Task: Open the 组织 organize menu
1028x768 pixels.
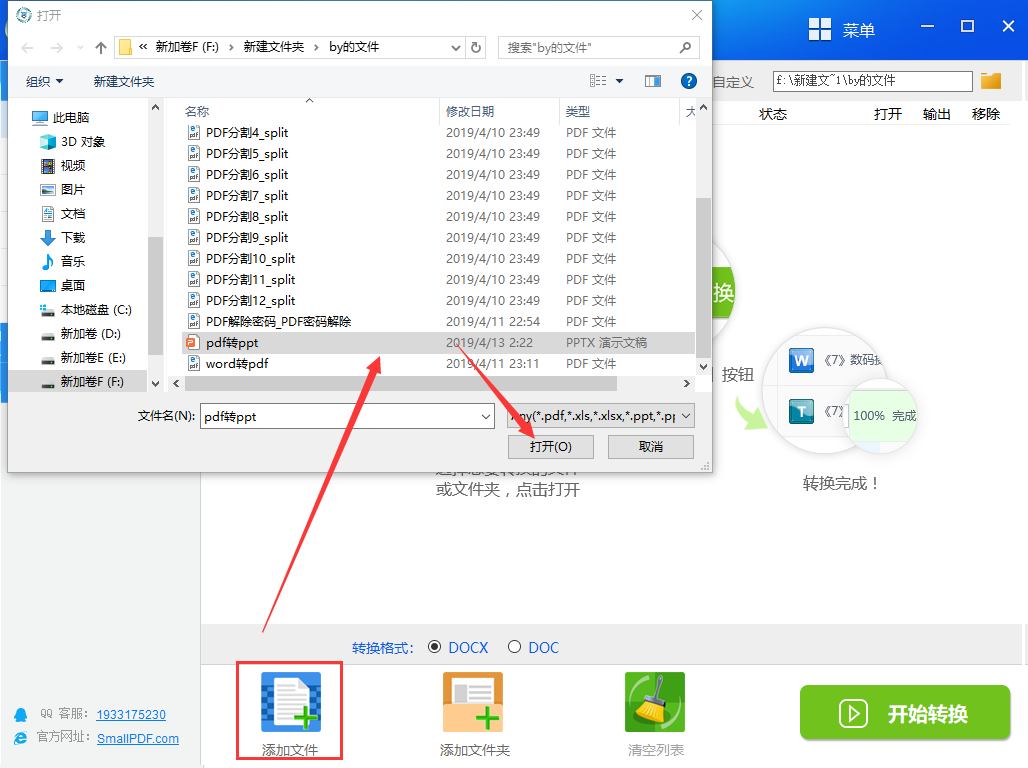Action: (x=44, y=81)
